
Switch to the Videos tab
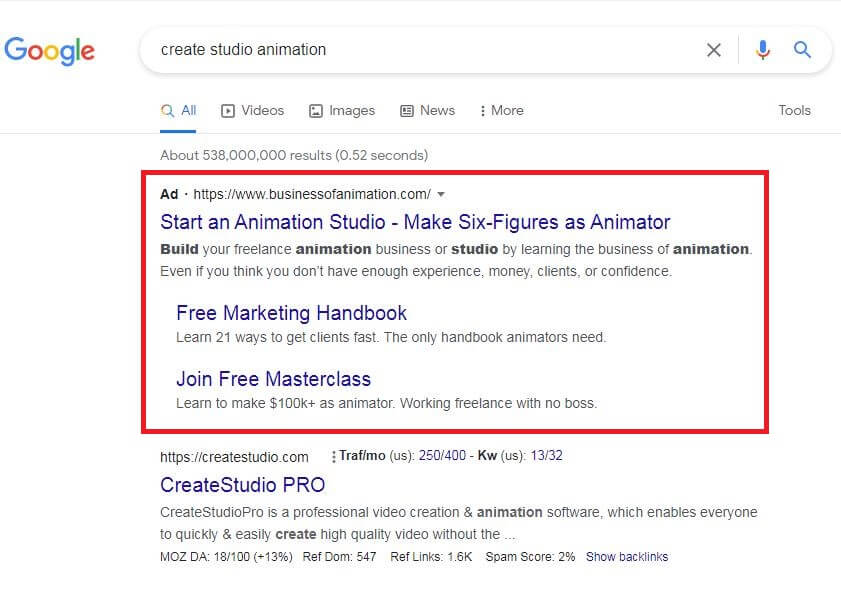(x=253, y=110)
